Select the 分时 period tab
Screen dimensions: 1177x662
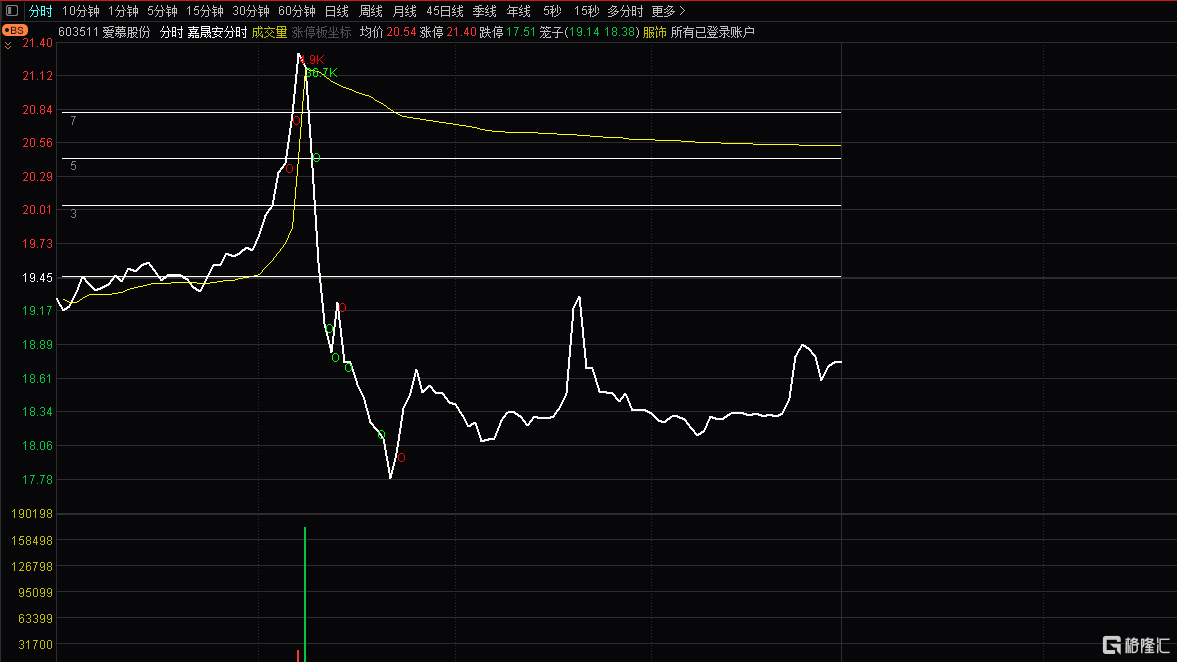[x=41, y=11]
